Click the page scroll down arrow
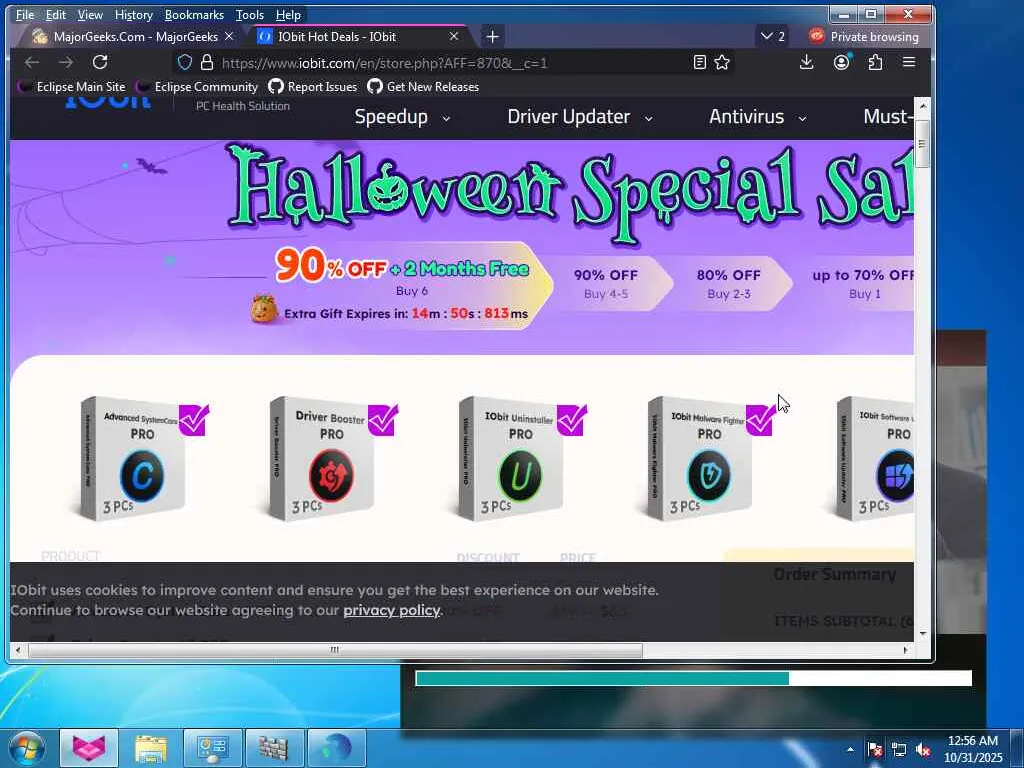Screen dimensions: 1024x768 (x=922, y=633)
